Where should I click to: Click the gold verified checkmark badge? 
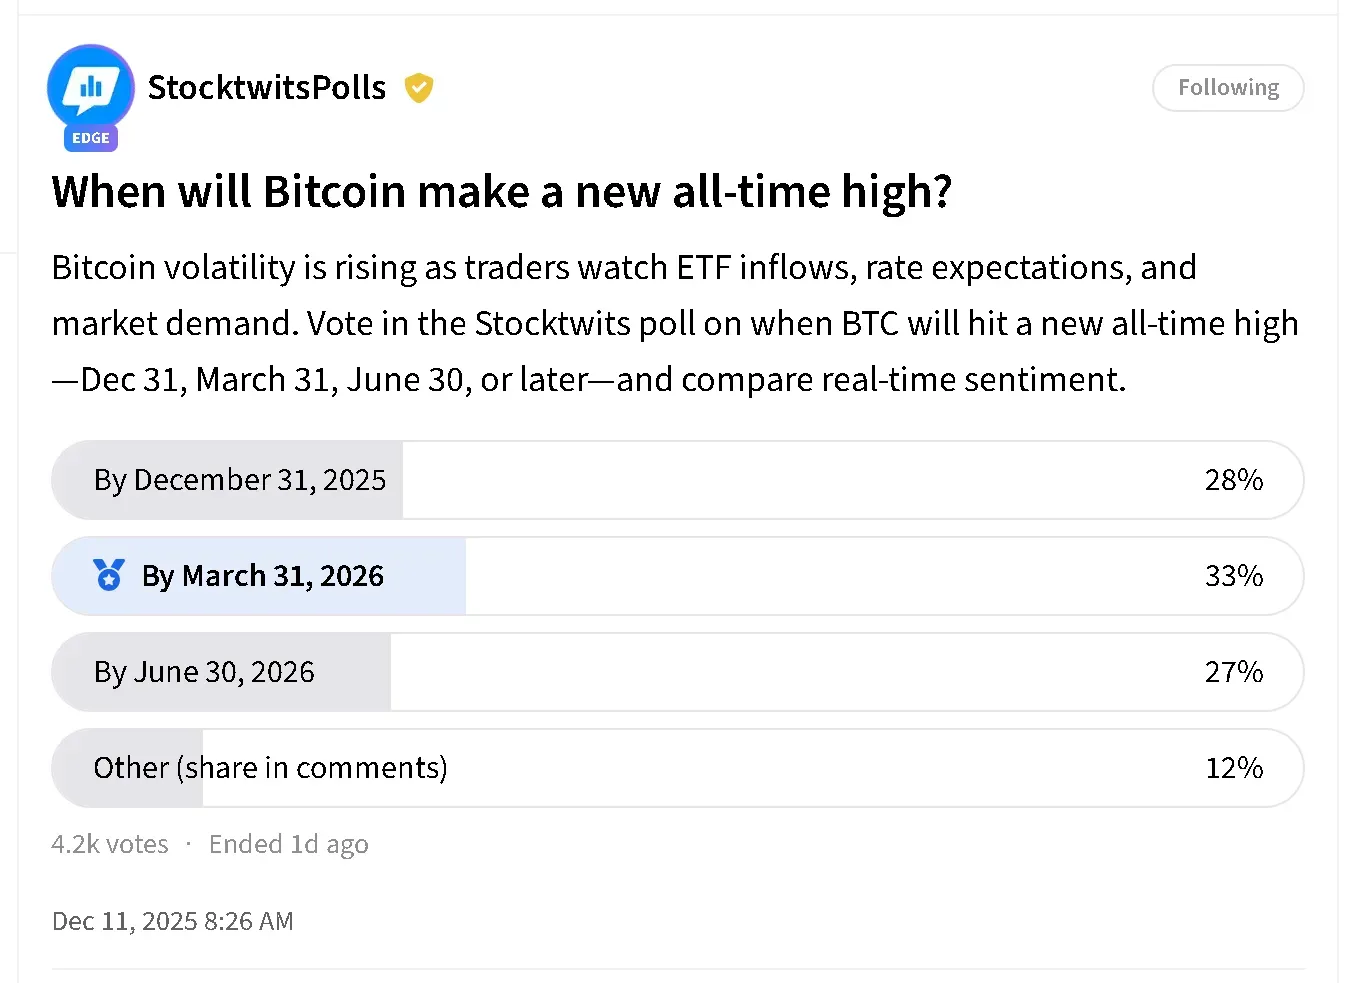coord(419,88)
